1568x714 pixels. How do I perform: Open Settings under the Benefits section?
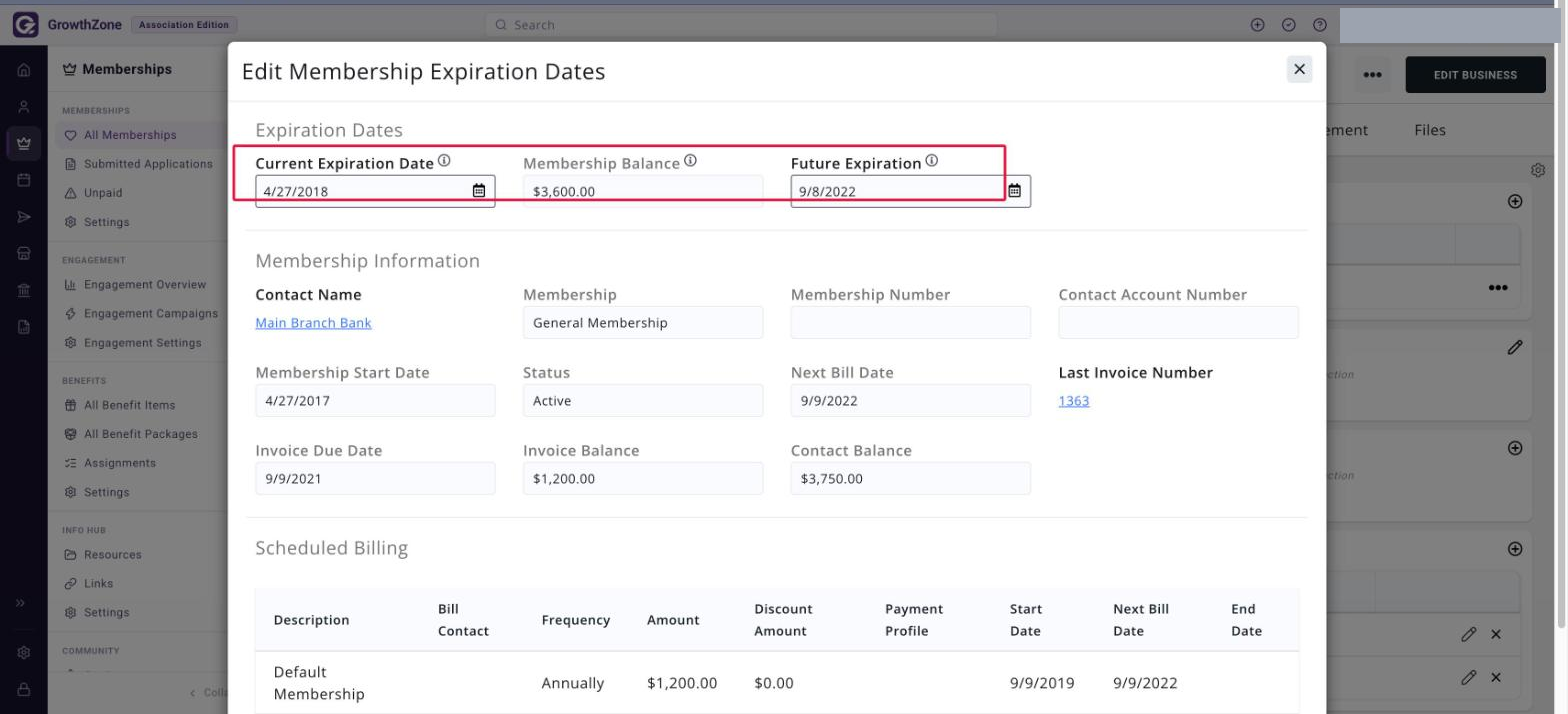(106, 492)
